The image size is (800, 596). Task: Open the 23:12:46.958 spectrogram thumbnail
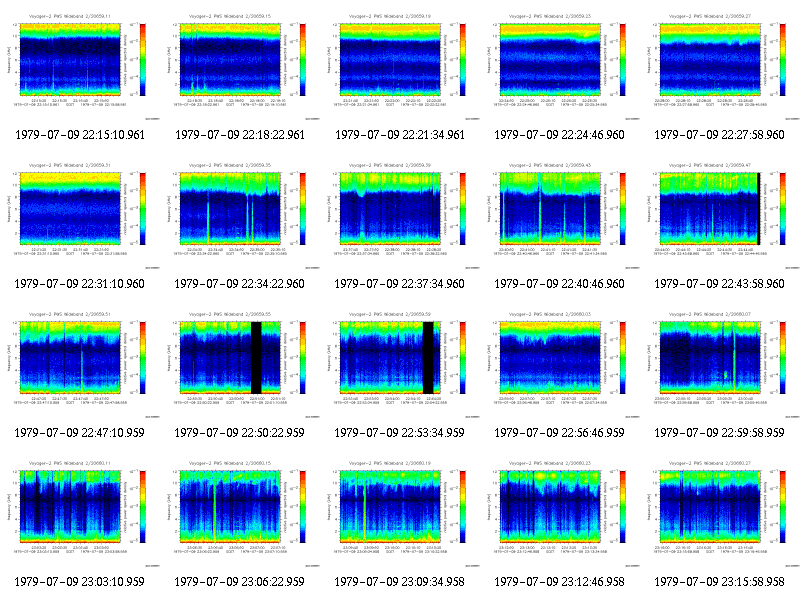pyautogui.click(x=560, y=513)
